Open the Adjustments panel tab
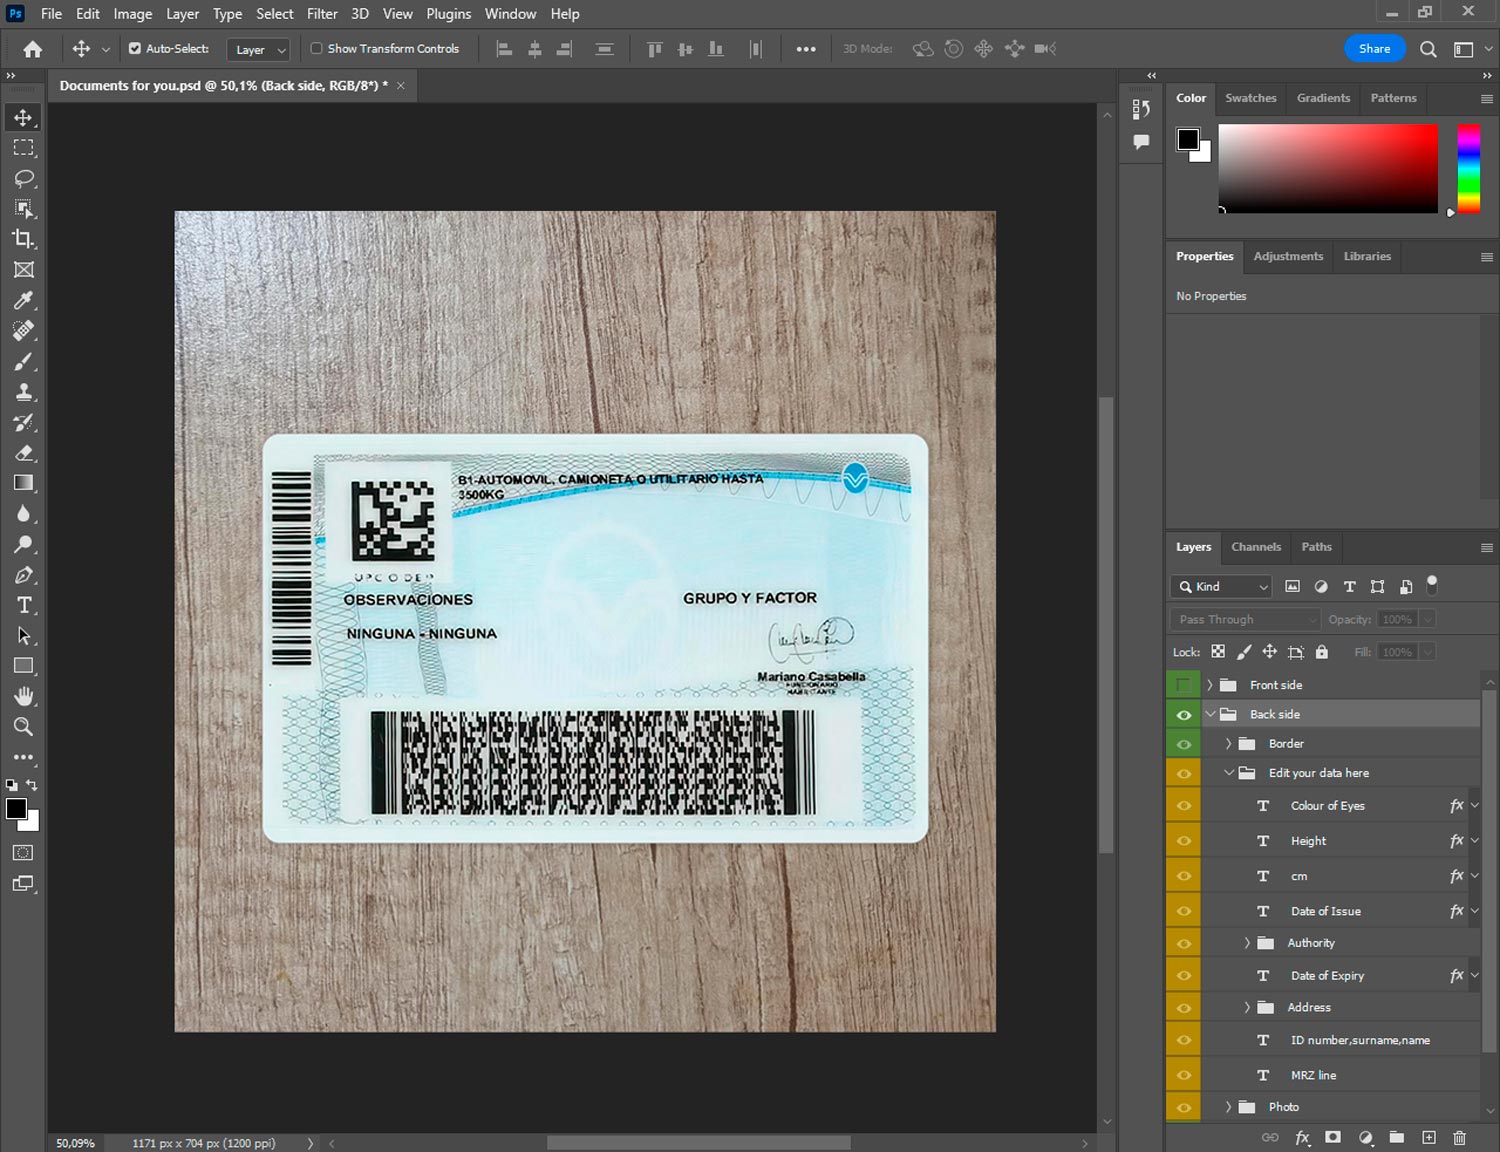Viewport: 1500px width, 1152px height. (x=1287, y=256)
